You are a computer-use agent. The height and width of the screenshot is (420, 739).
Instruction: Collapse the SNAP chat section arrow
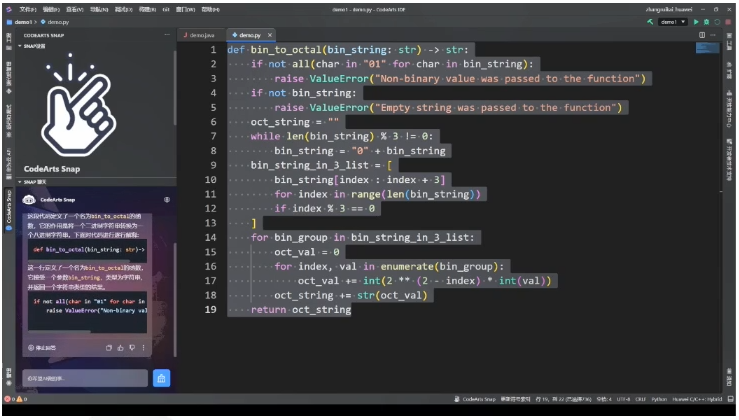point(20,182)
